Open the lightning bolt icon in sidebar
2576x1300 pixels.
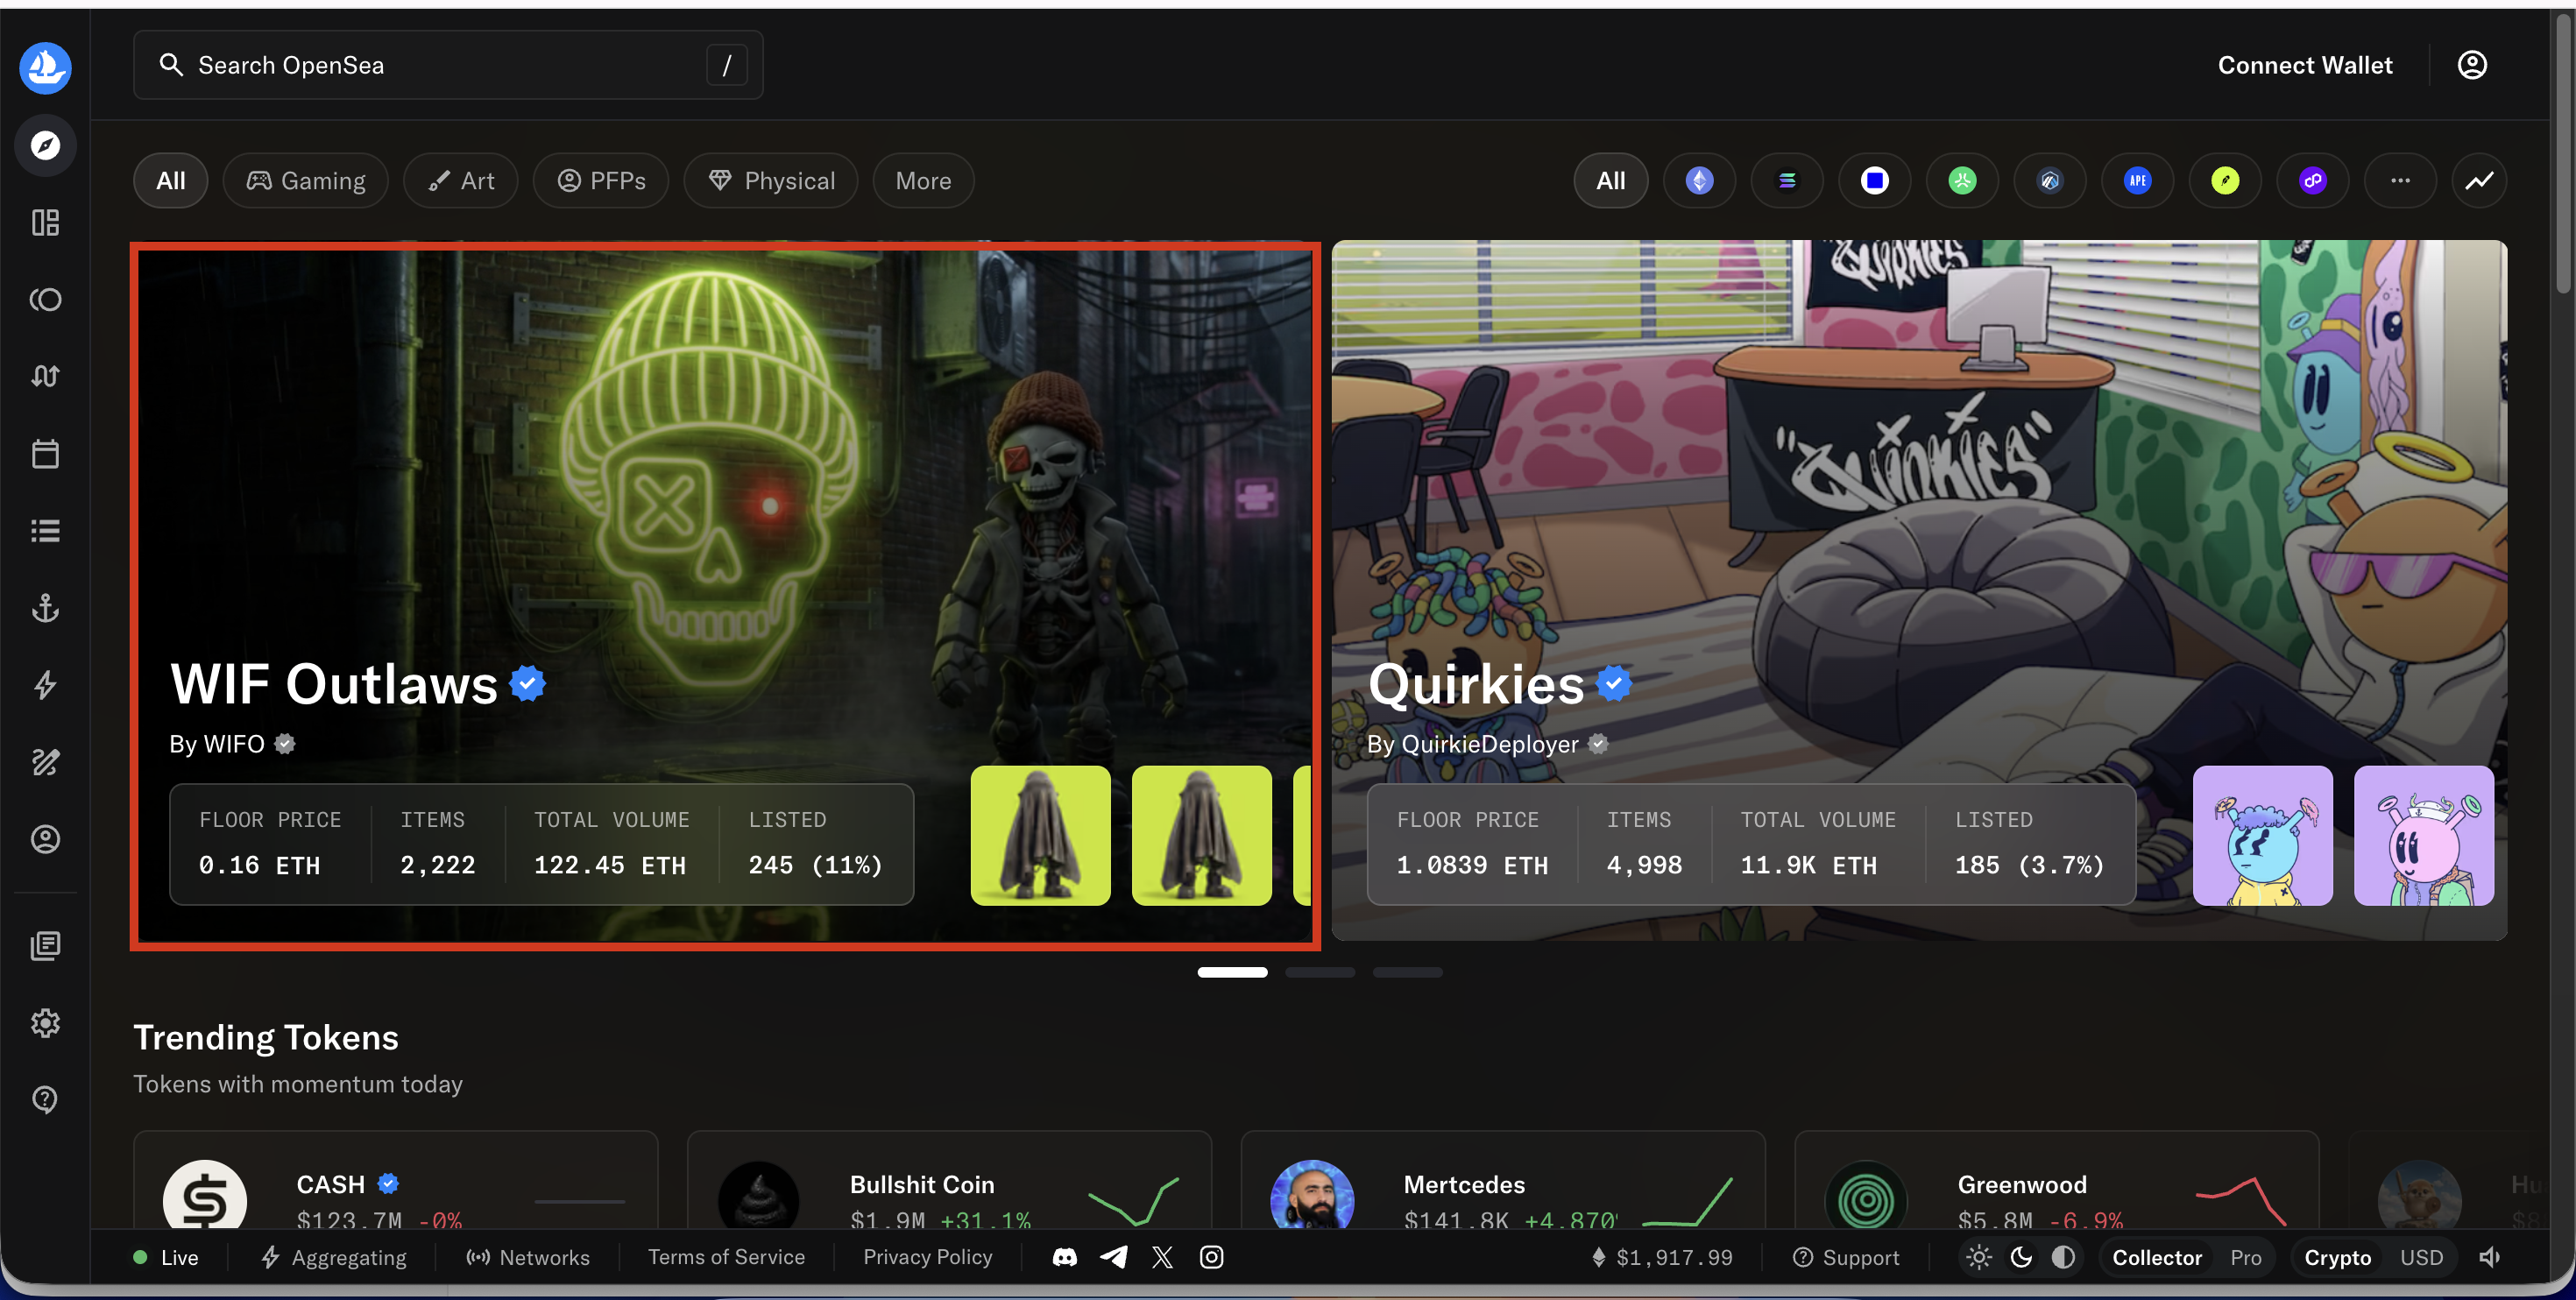(x=45, y=685)
